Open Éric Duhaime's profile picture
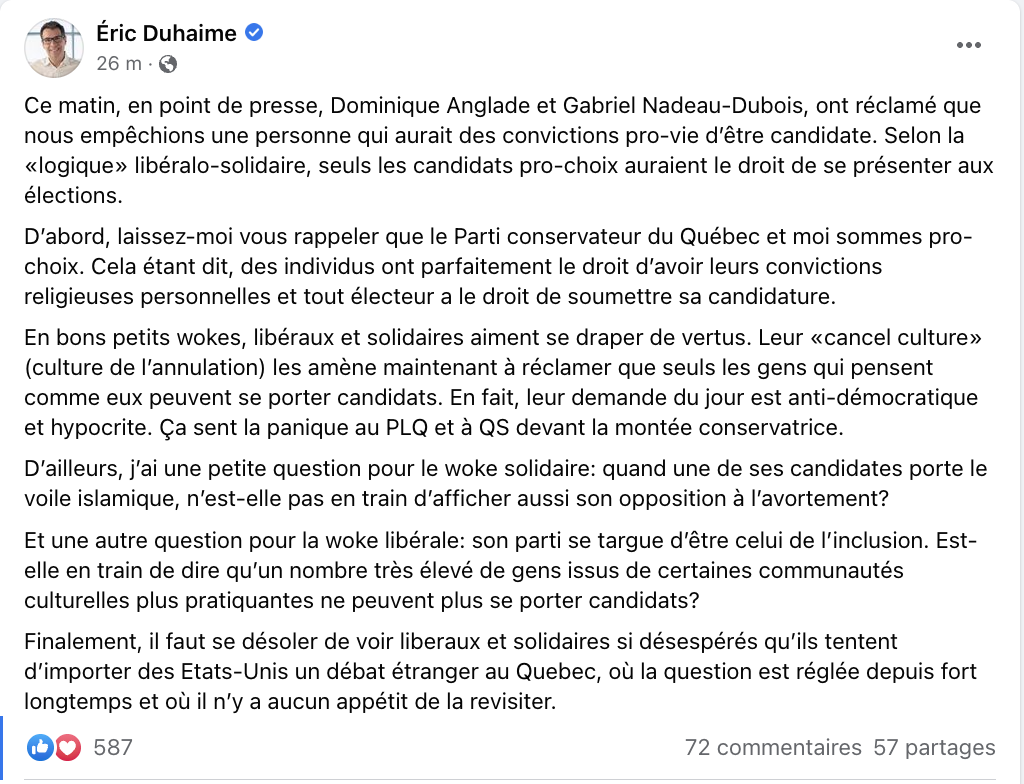The width and height of the screenshot is (1024, 784). pos(54,48)
